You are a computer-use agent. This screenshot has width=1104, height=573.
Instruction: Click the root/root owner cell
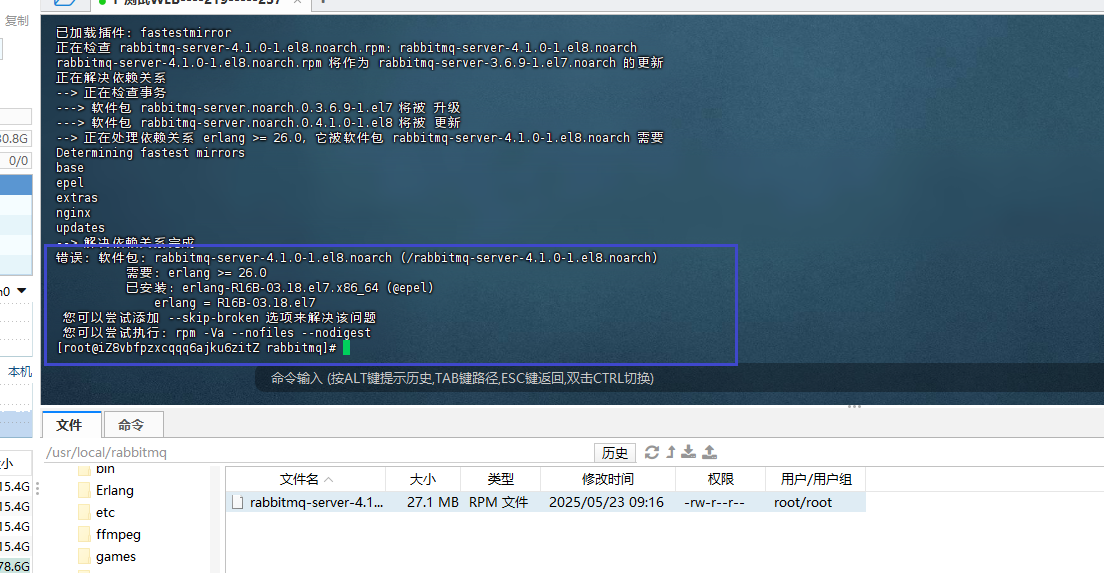click(x=803, y=503)
